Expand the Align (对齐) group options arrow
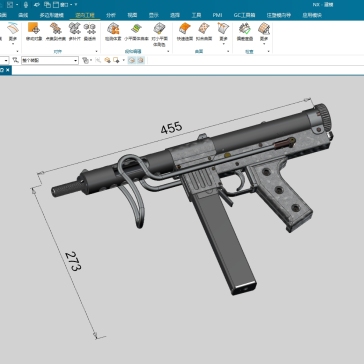The image size is (364, 364). pos(96,52)
